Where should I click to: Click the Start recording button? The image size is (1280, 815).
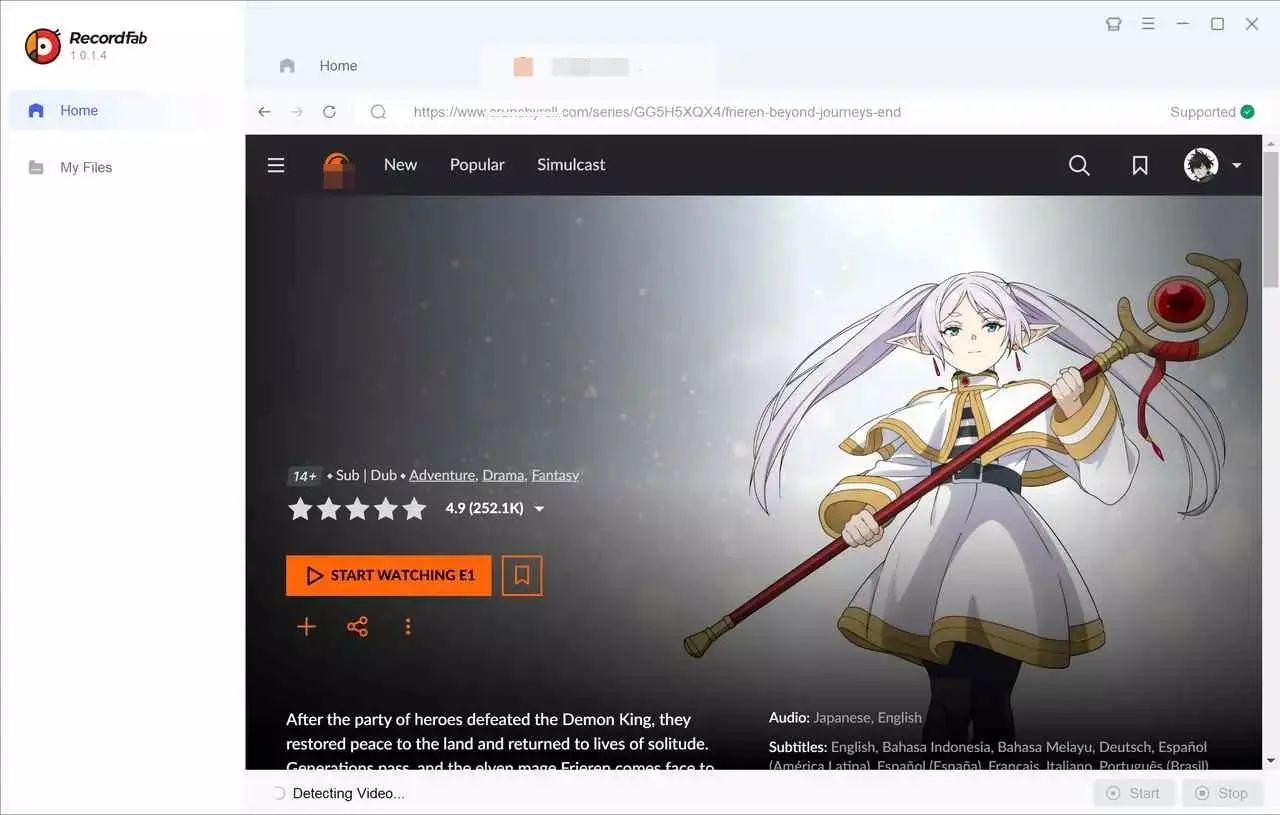1133,793
